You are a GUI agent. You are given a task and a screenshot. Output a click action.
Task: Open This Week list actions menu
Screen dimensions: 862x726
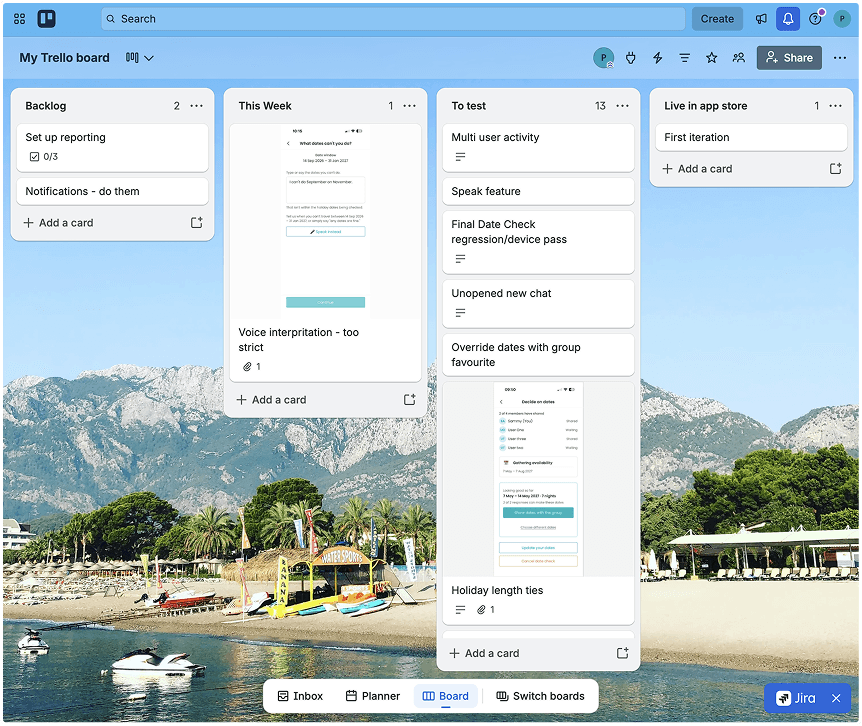click(x=410, y=106)
